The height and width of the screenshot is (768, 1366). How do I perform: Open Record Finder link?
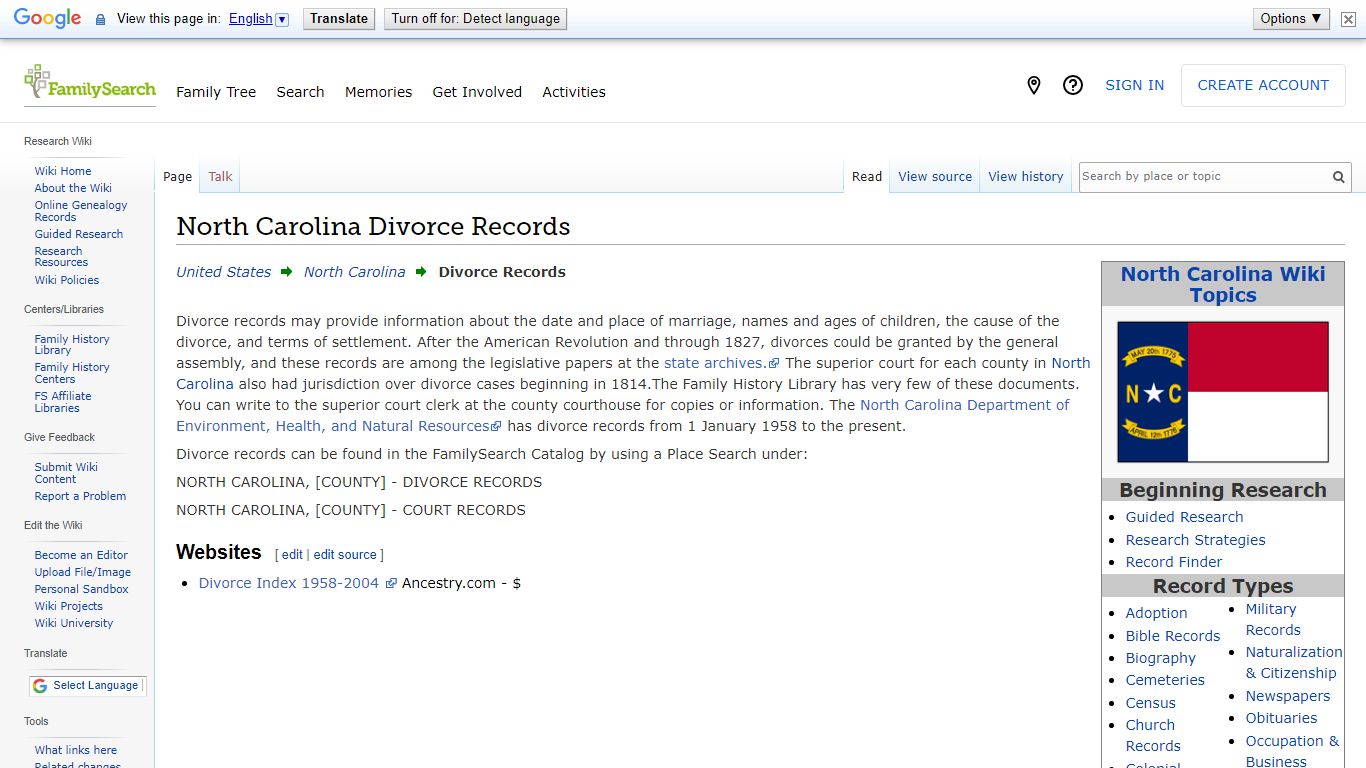[x=1173, y=562]
